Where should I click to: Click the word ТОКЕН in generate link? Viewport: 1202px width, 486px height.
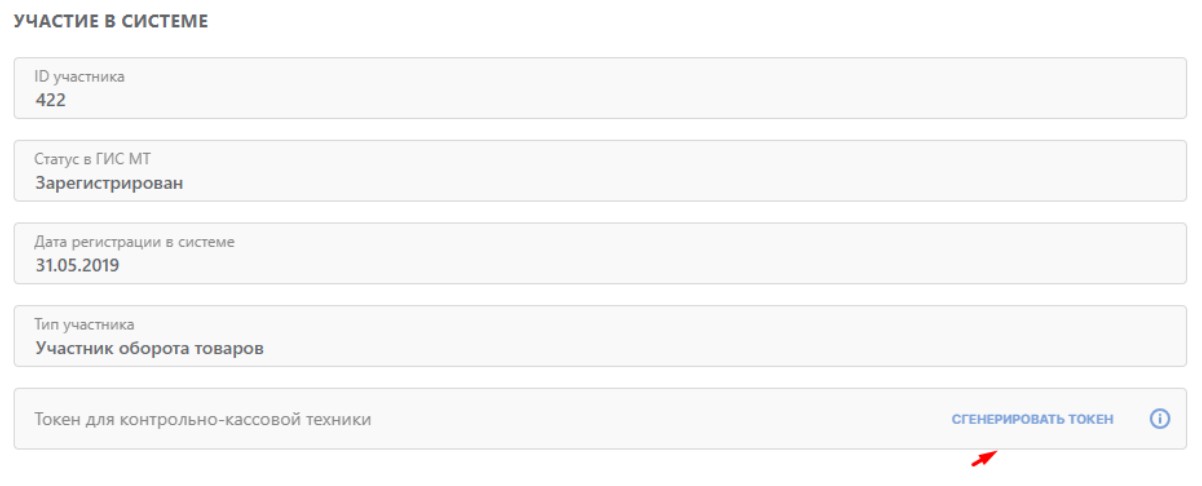tap(1090, 420)
